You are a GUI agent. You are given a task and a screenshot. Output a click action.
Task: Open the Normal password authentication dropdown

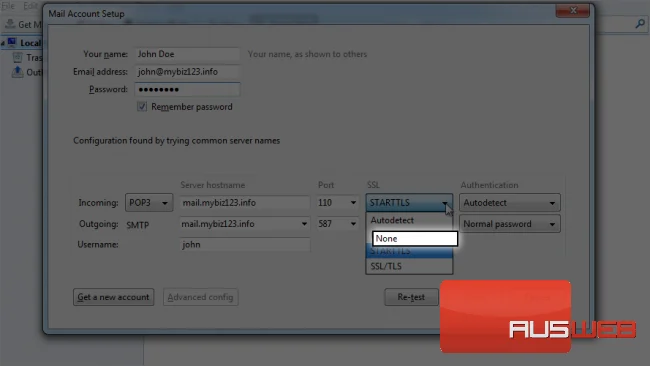509,224
